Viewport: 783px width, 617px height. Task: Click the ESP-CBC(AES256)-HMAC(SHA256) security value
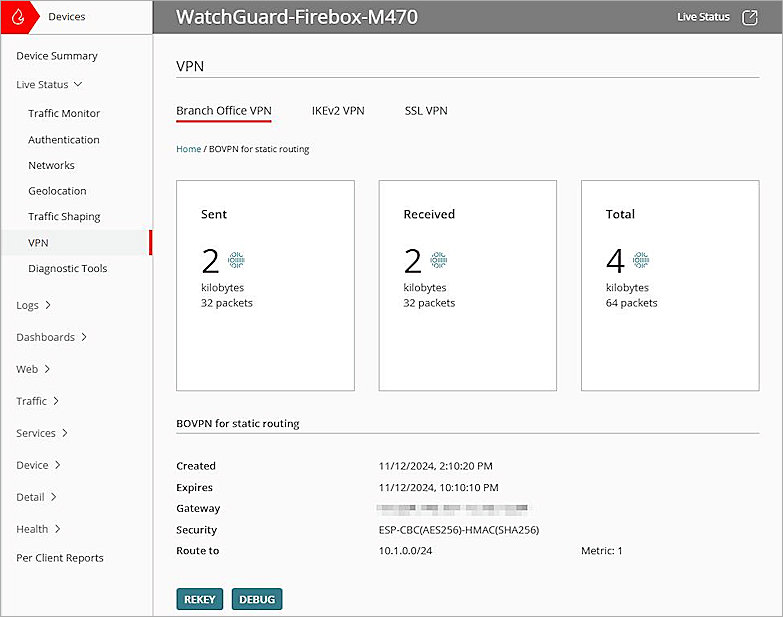point(459,530)
